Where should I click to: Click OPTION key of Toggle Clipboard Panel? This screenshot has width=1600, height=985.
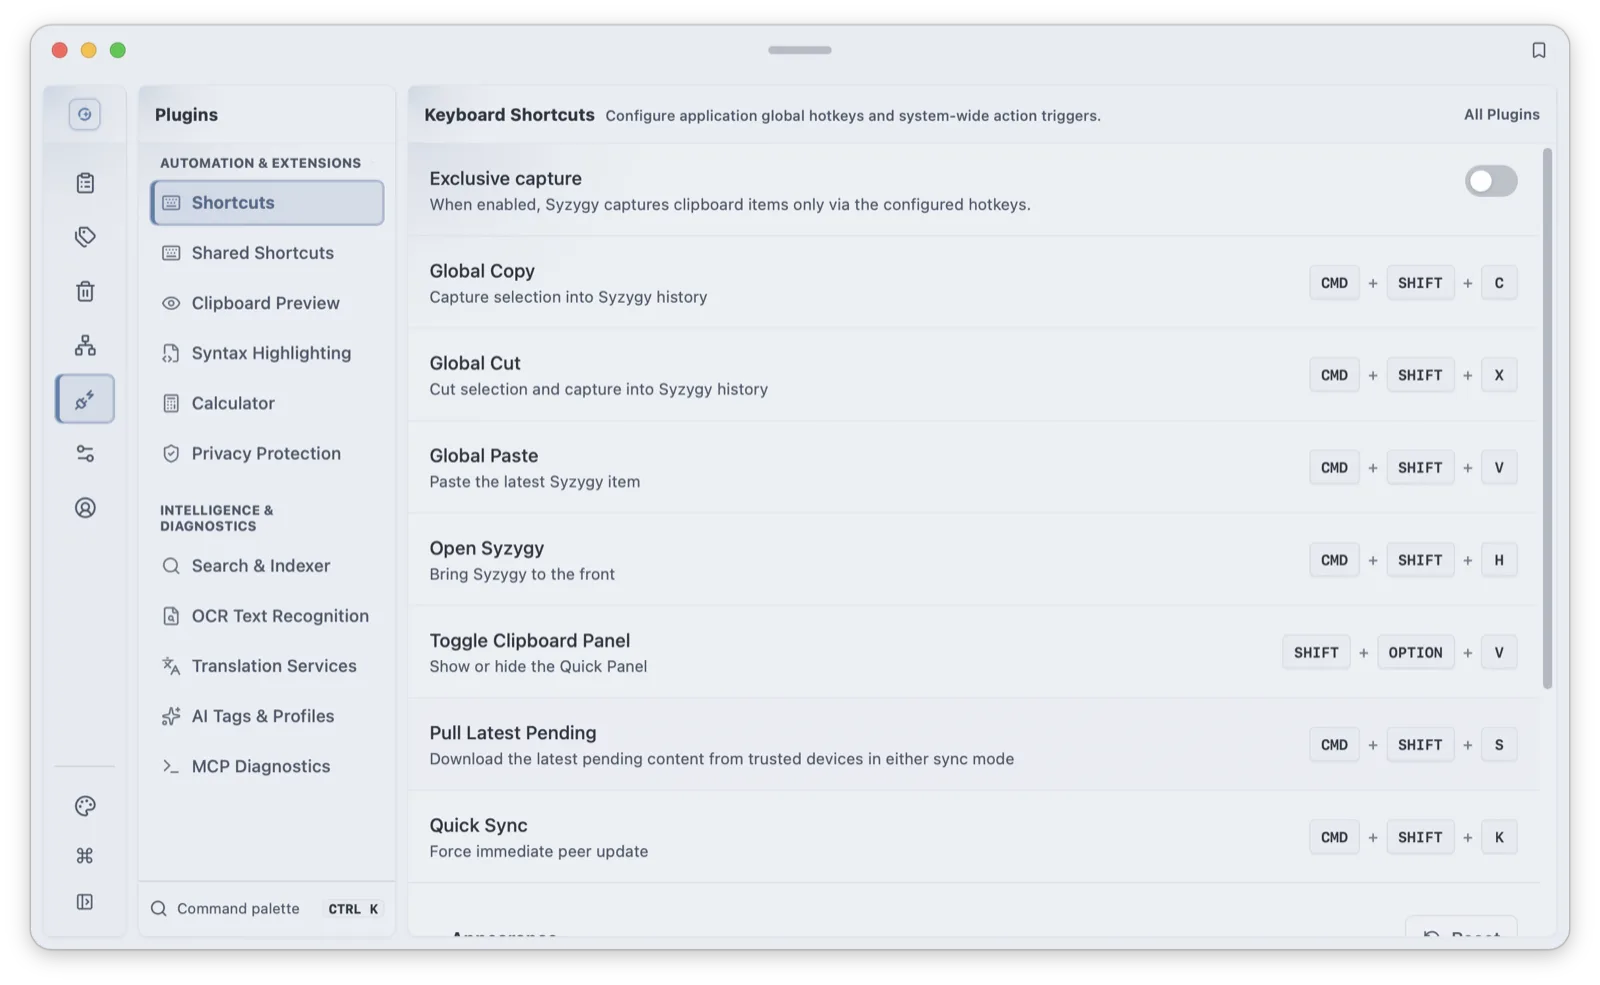[1415, 653]
